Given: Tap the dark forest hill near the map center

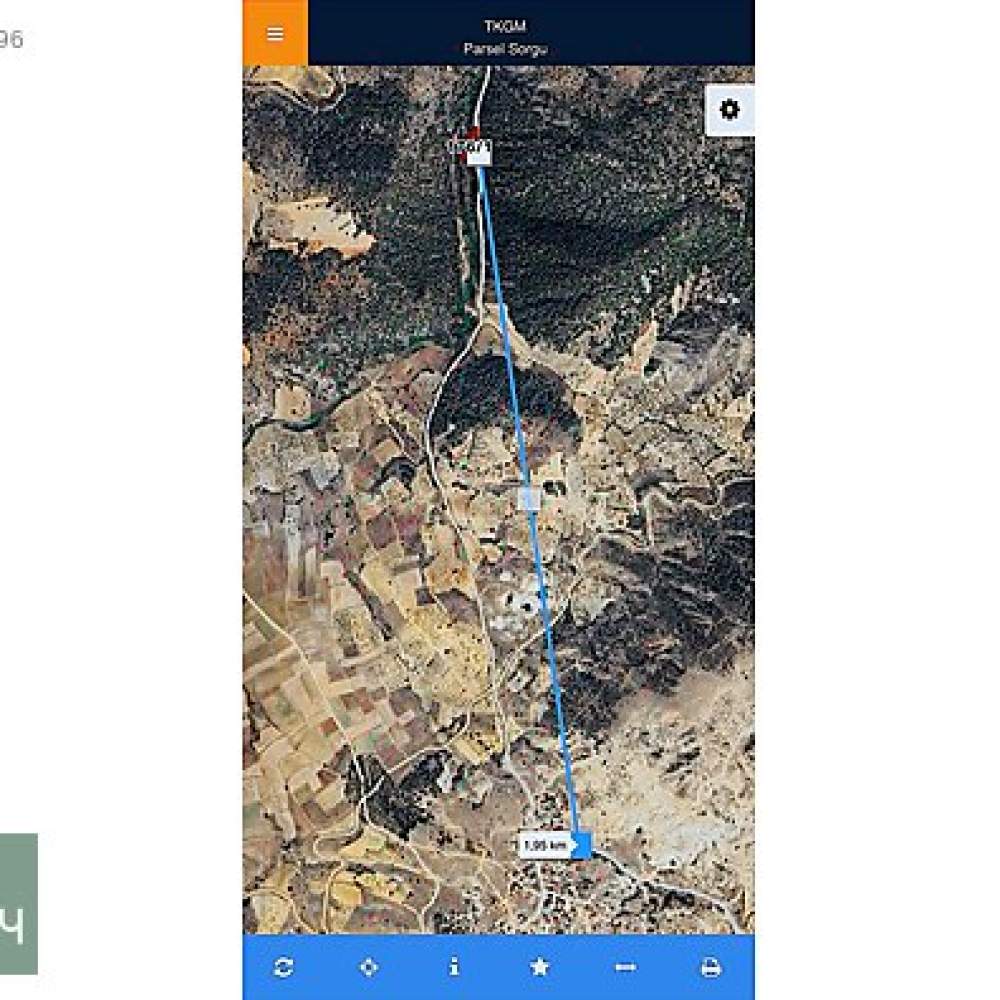Looking at the screenshot, I should click(x=504, y=399).
